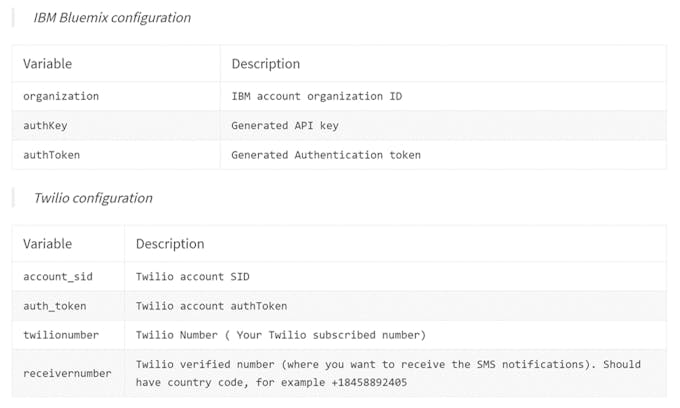Click the IBM account organization ID description
Image resolution: width=680 pixels, height=408 pixels.
coord(317,96)
